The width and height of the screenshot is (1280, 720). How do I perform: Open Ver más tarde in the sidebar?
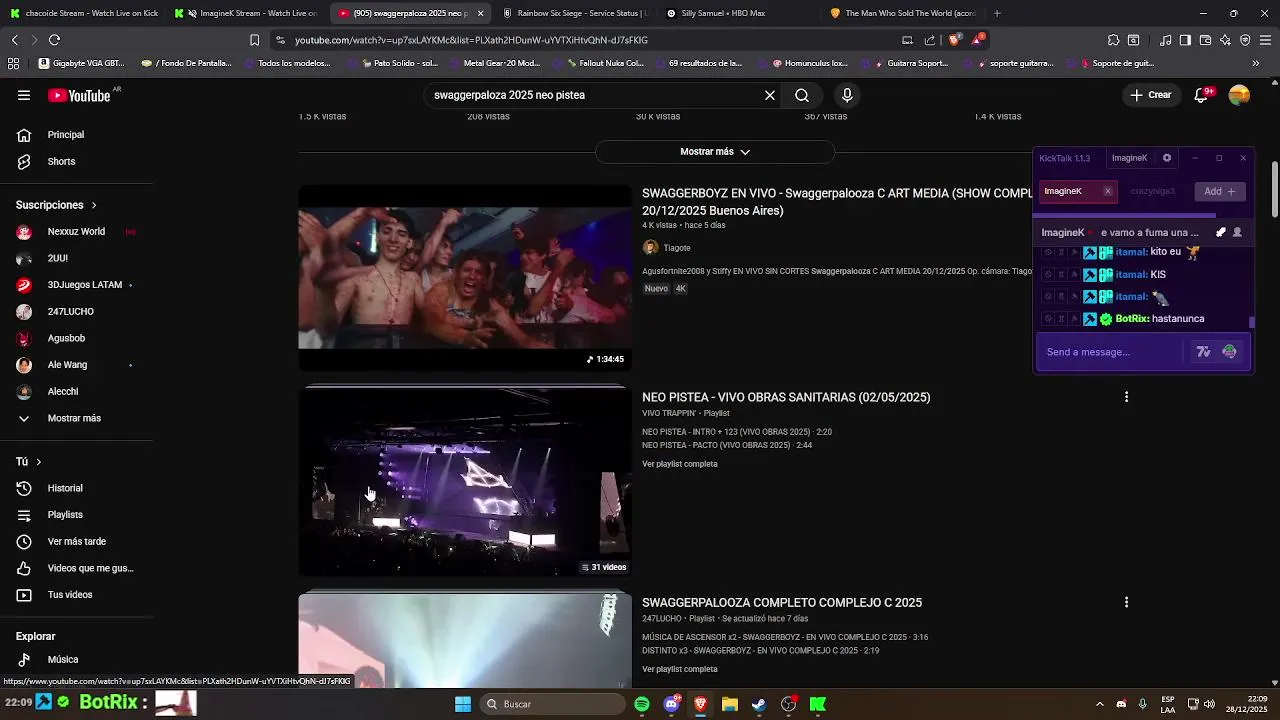76,541
